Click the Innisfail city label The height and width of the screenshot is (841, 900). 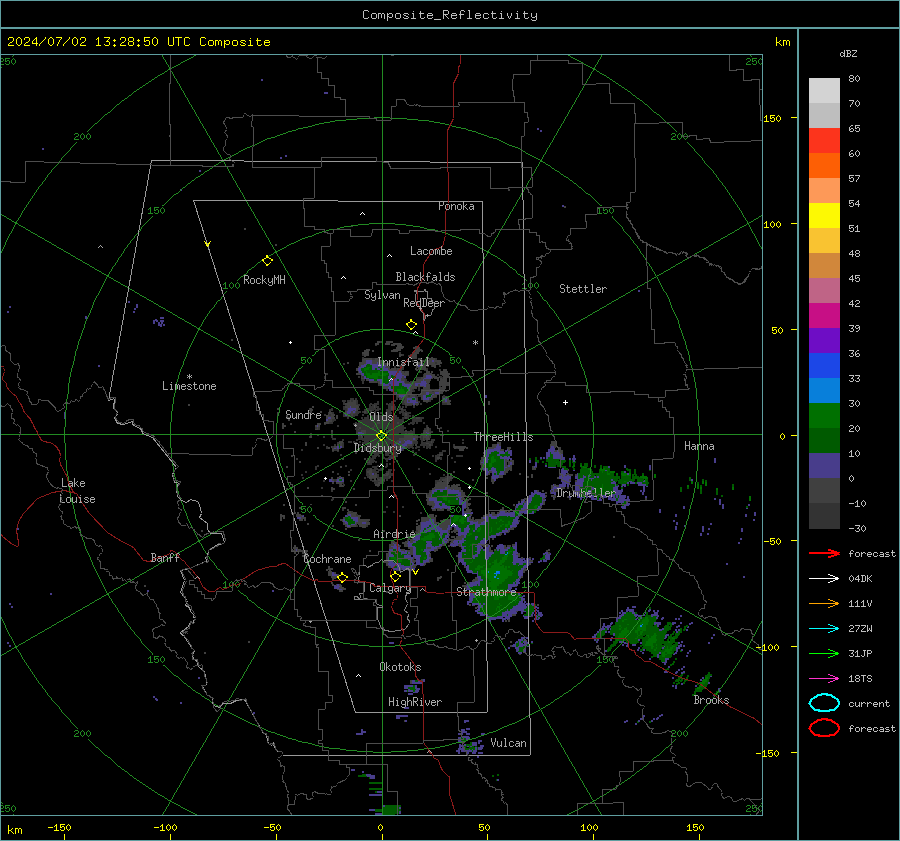[x=404, y=362]
